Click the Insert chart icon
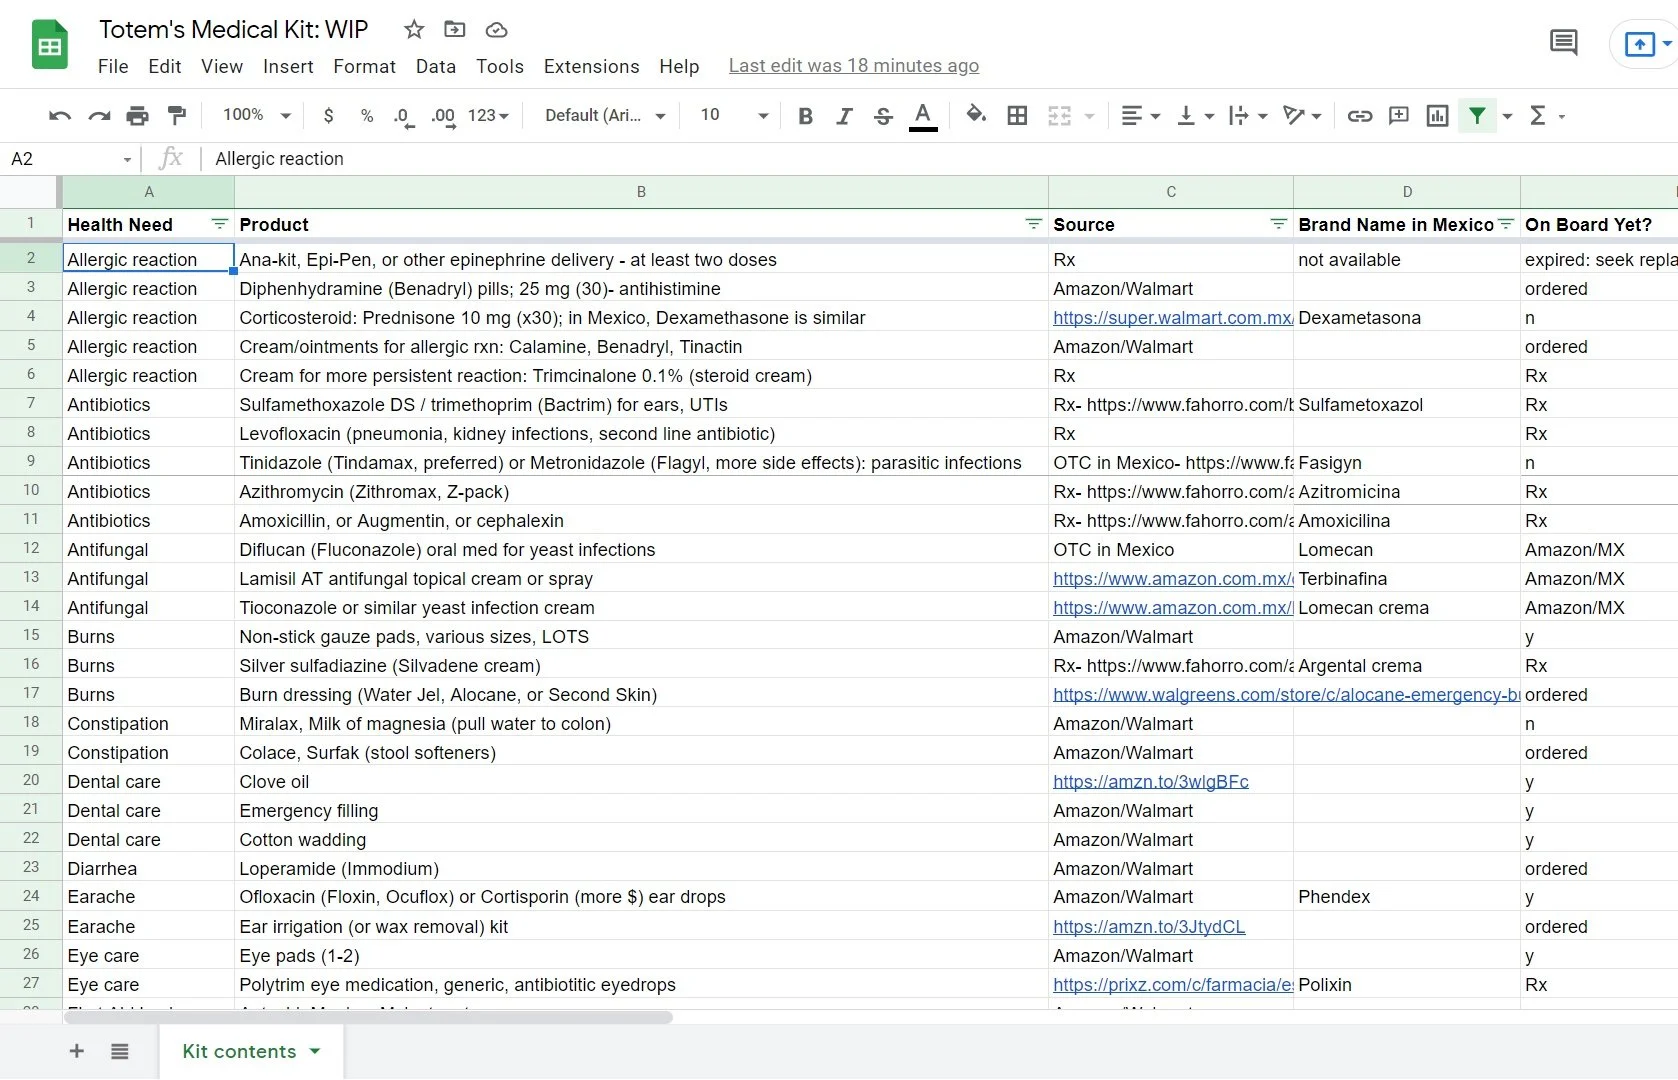 point(1437,116)
